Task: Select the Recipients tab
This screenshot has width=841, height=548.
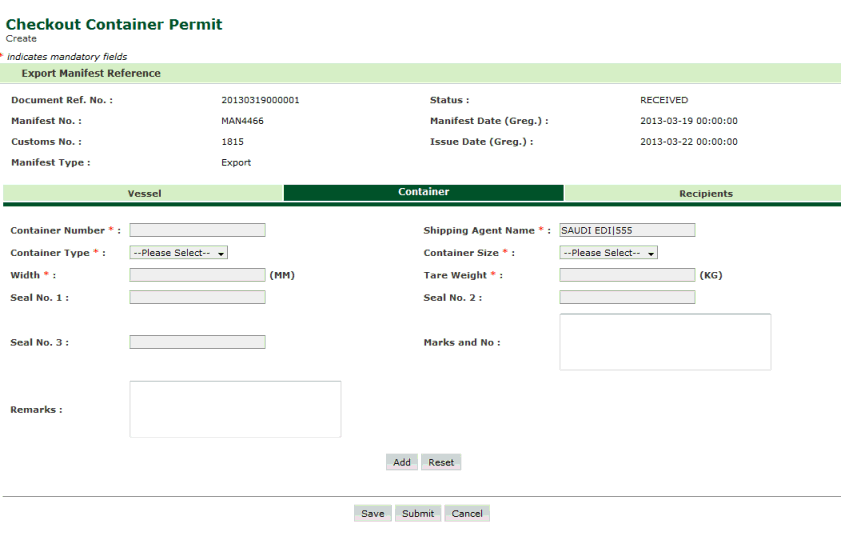Action: (x=705, y=193)
